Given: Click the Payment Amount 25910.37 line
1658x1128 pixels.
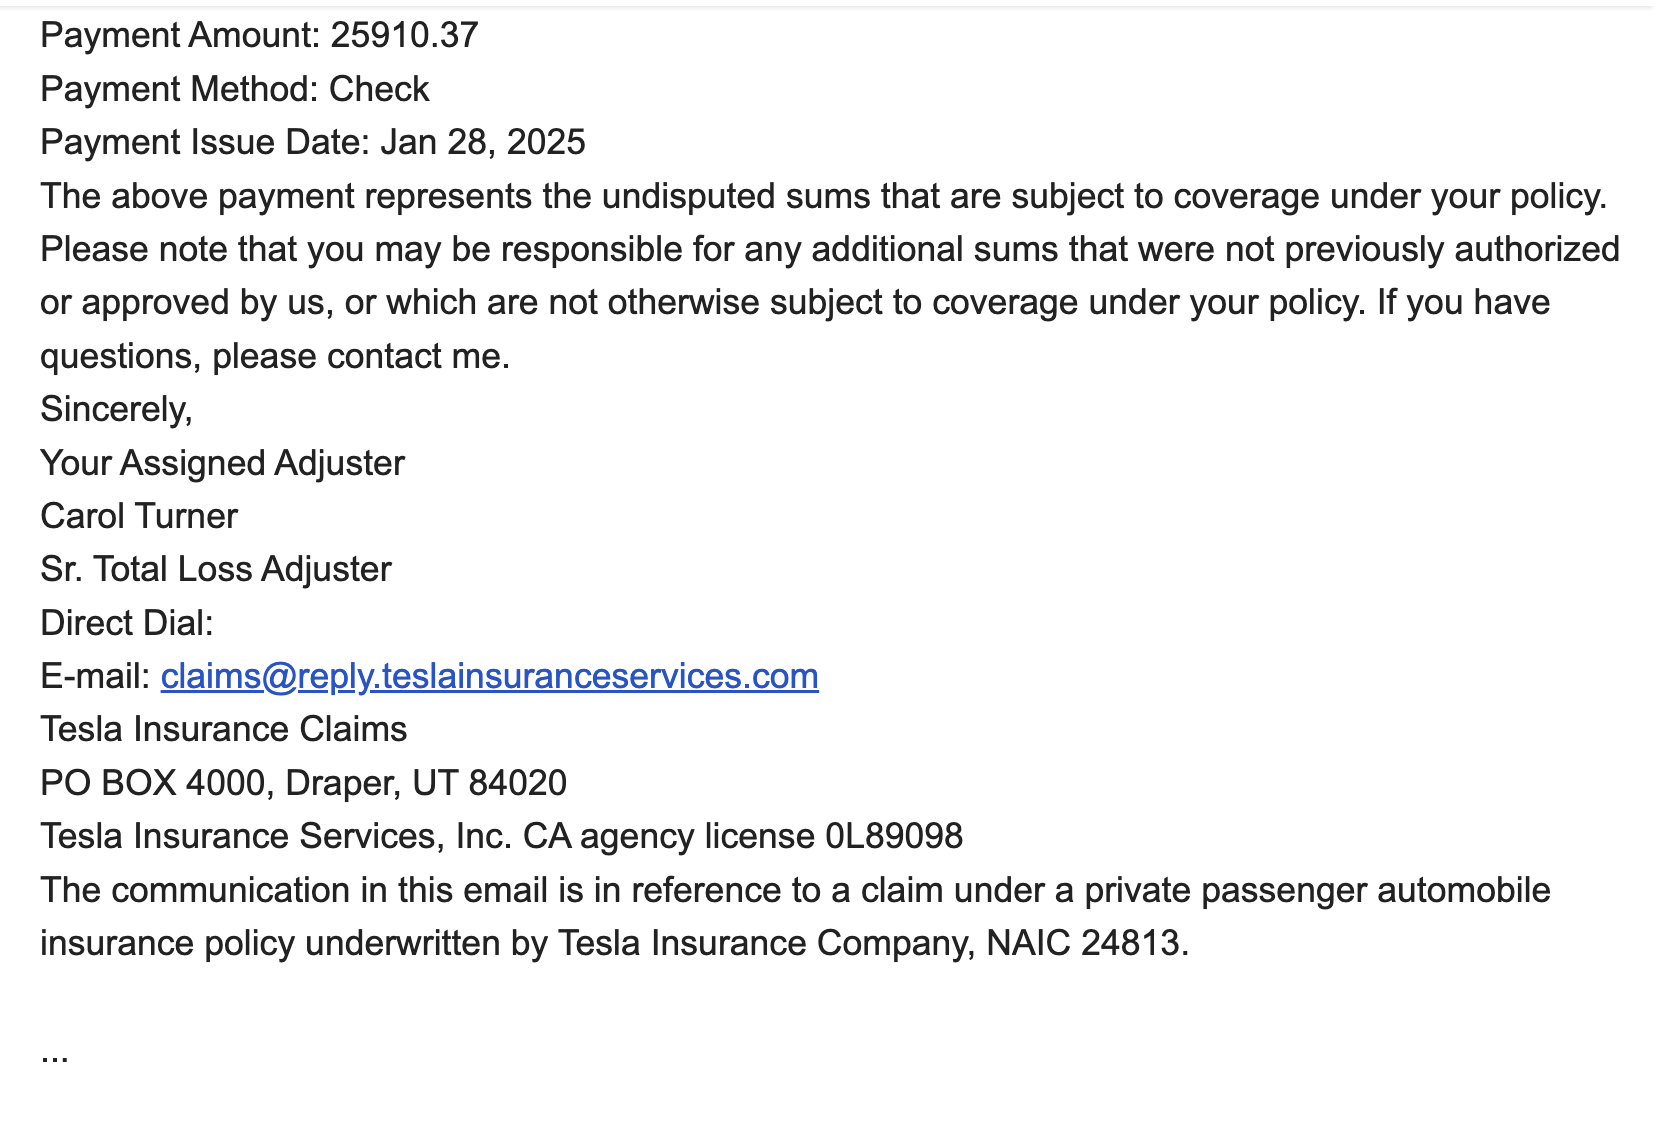Looking at the screenshot, I should click(259, 36).
